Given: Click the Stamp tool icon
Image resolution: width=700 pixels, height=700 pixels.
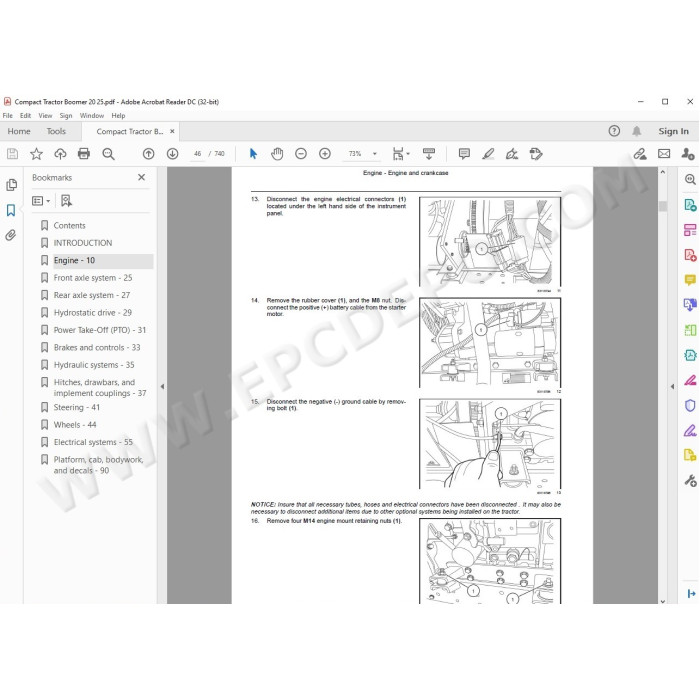Looking at the screenshot, I should coord(536,154).
